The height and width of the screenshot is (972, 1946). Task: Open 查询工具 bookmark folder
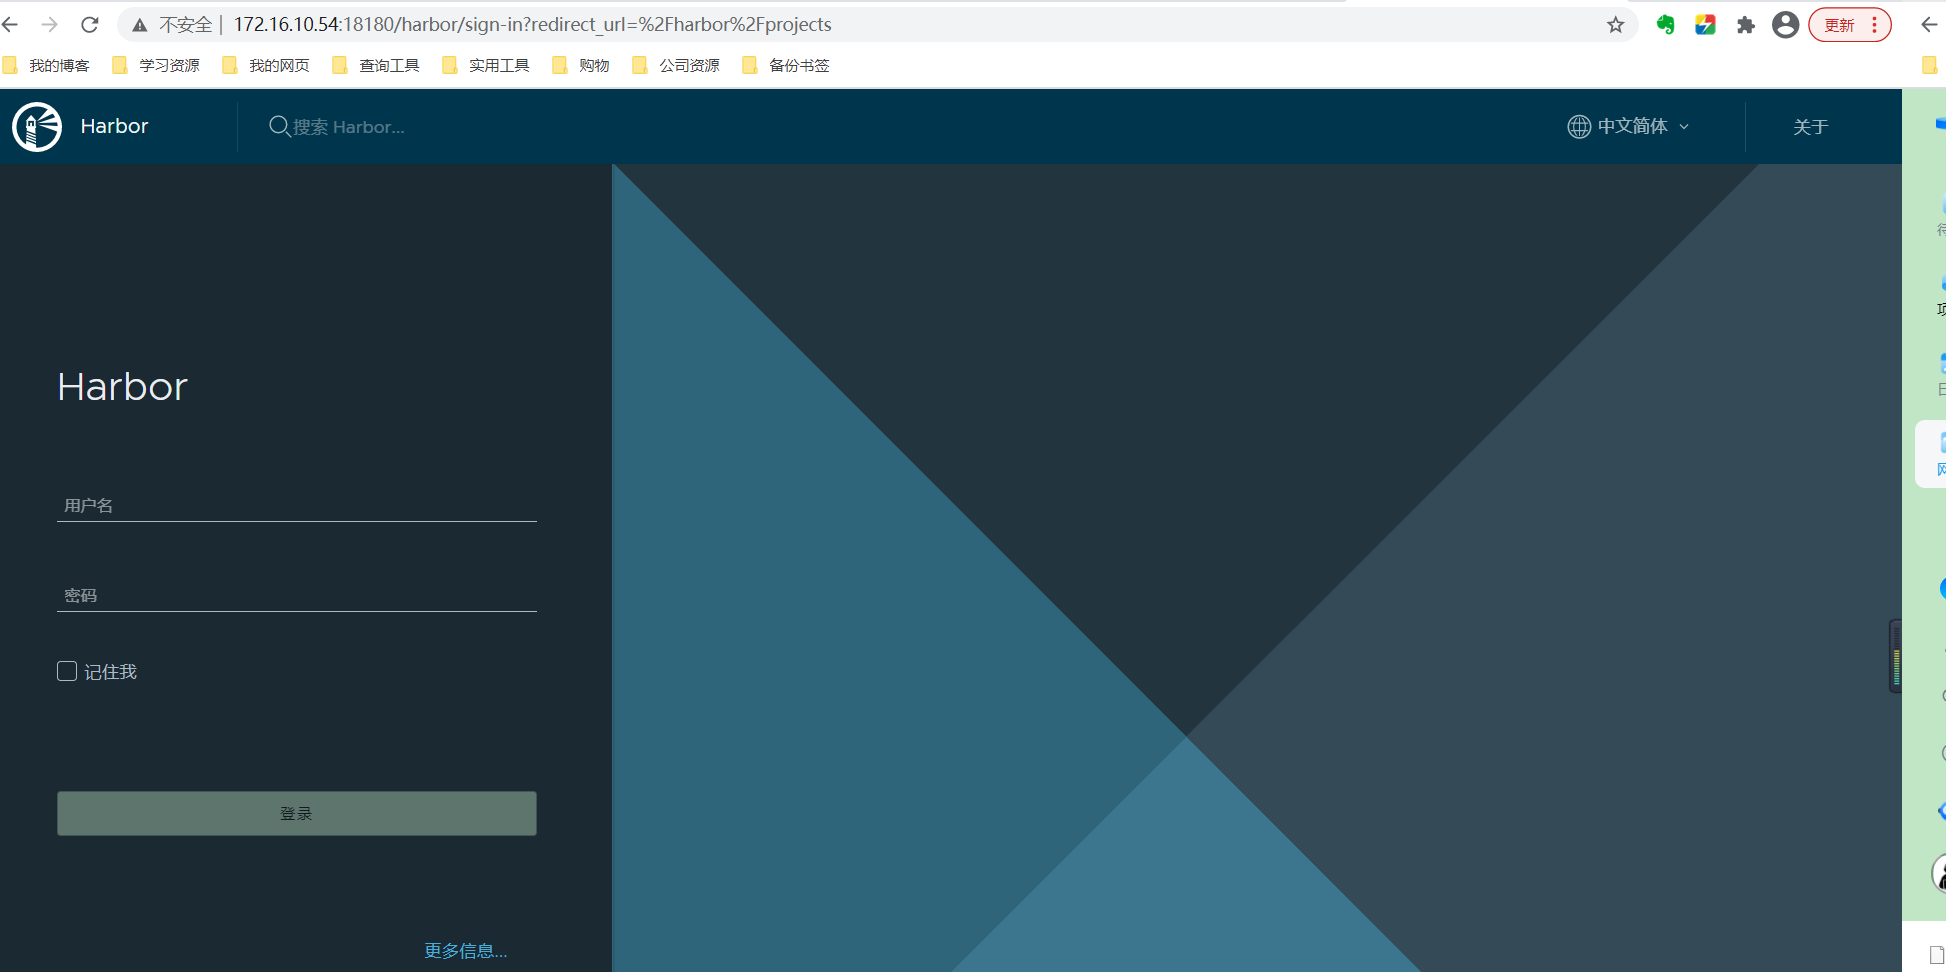click(x=376, y=65)
